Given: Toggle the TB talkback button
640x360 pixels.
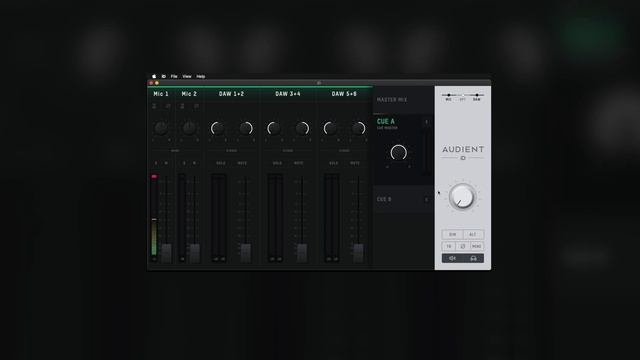Looking at the screenshot, I should (x=449, y=246).
